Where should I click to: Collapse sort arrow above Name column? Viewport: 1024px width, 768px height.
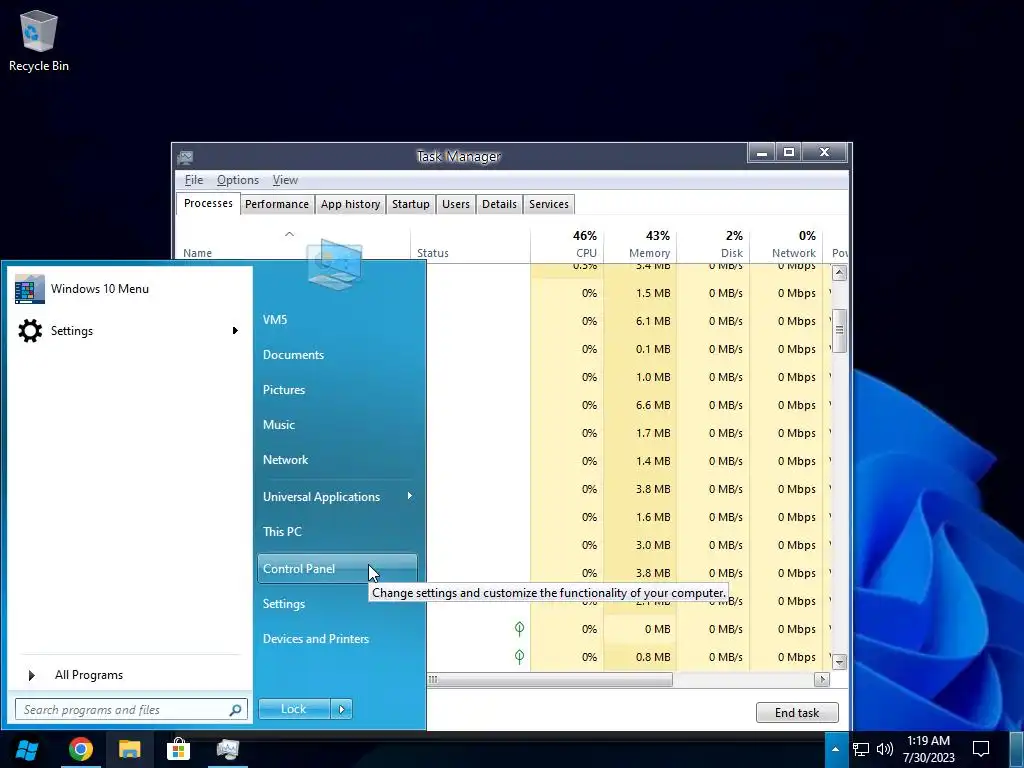point(289,234)
